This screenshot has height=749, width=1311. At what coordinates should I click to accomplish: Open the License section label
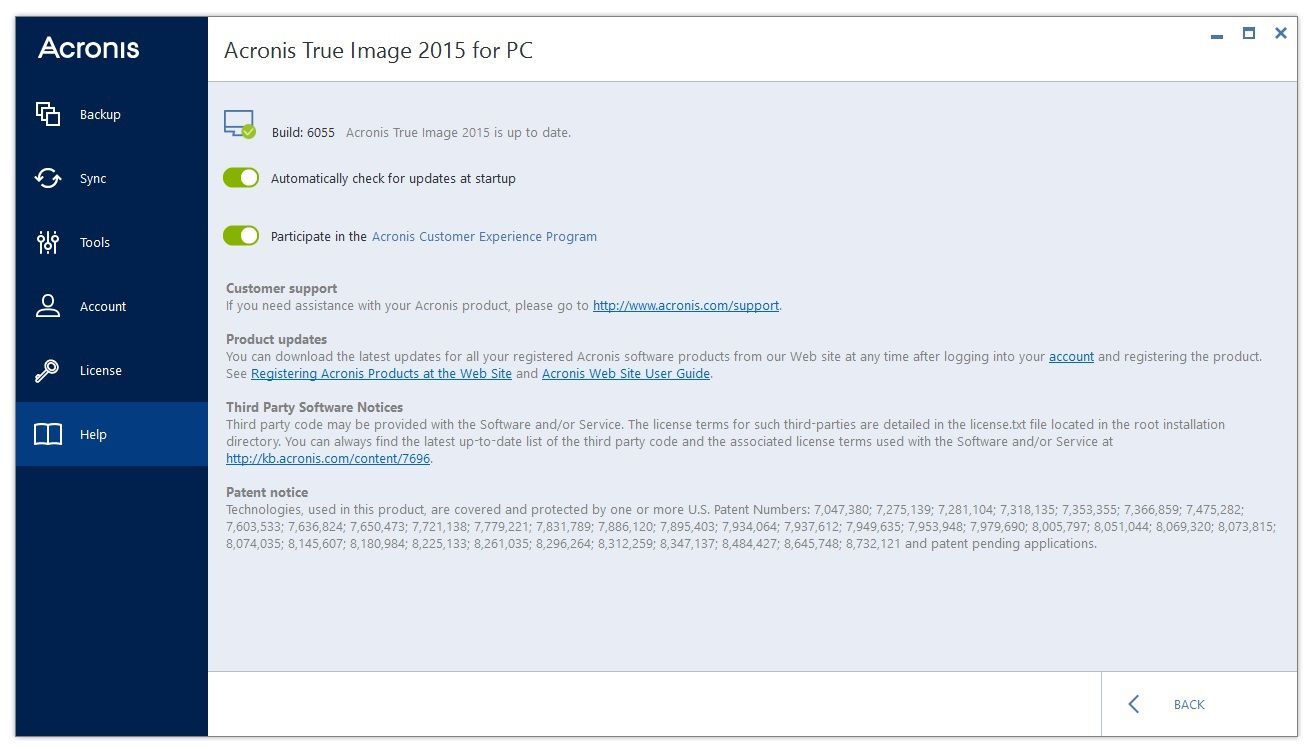101,371
